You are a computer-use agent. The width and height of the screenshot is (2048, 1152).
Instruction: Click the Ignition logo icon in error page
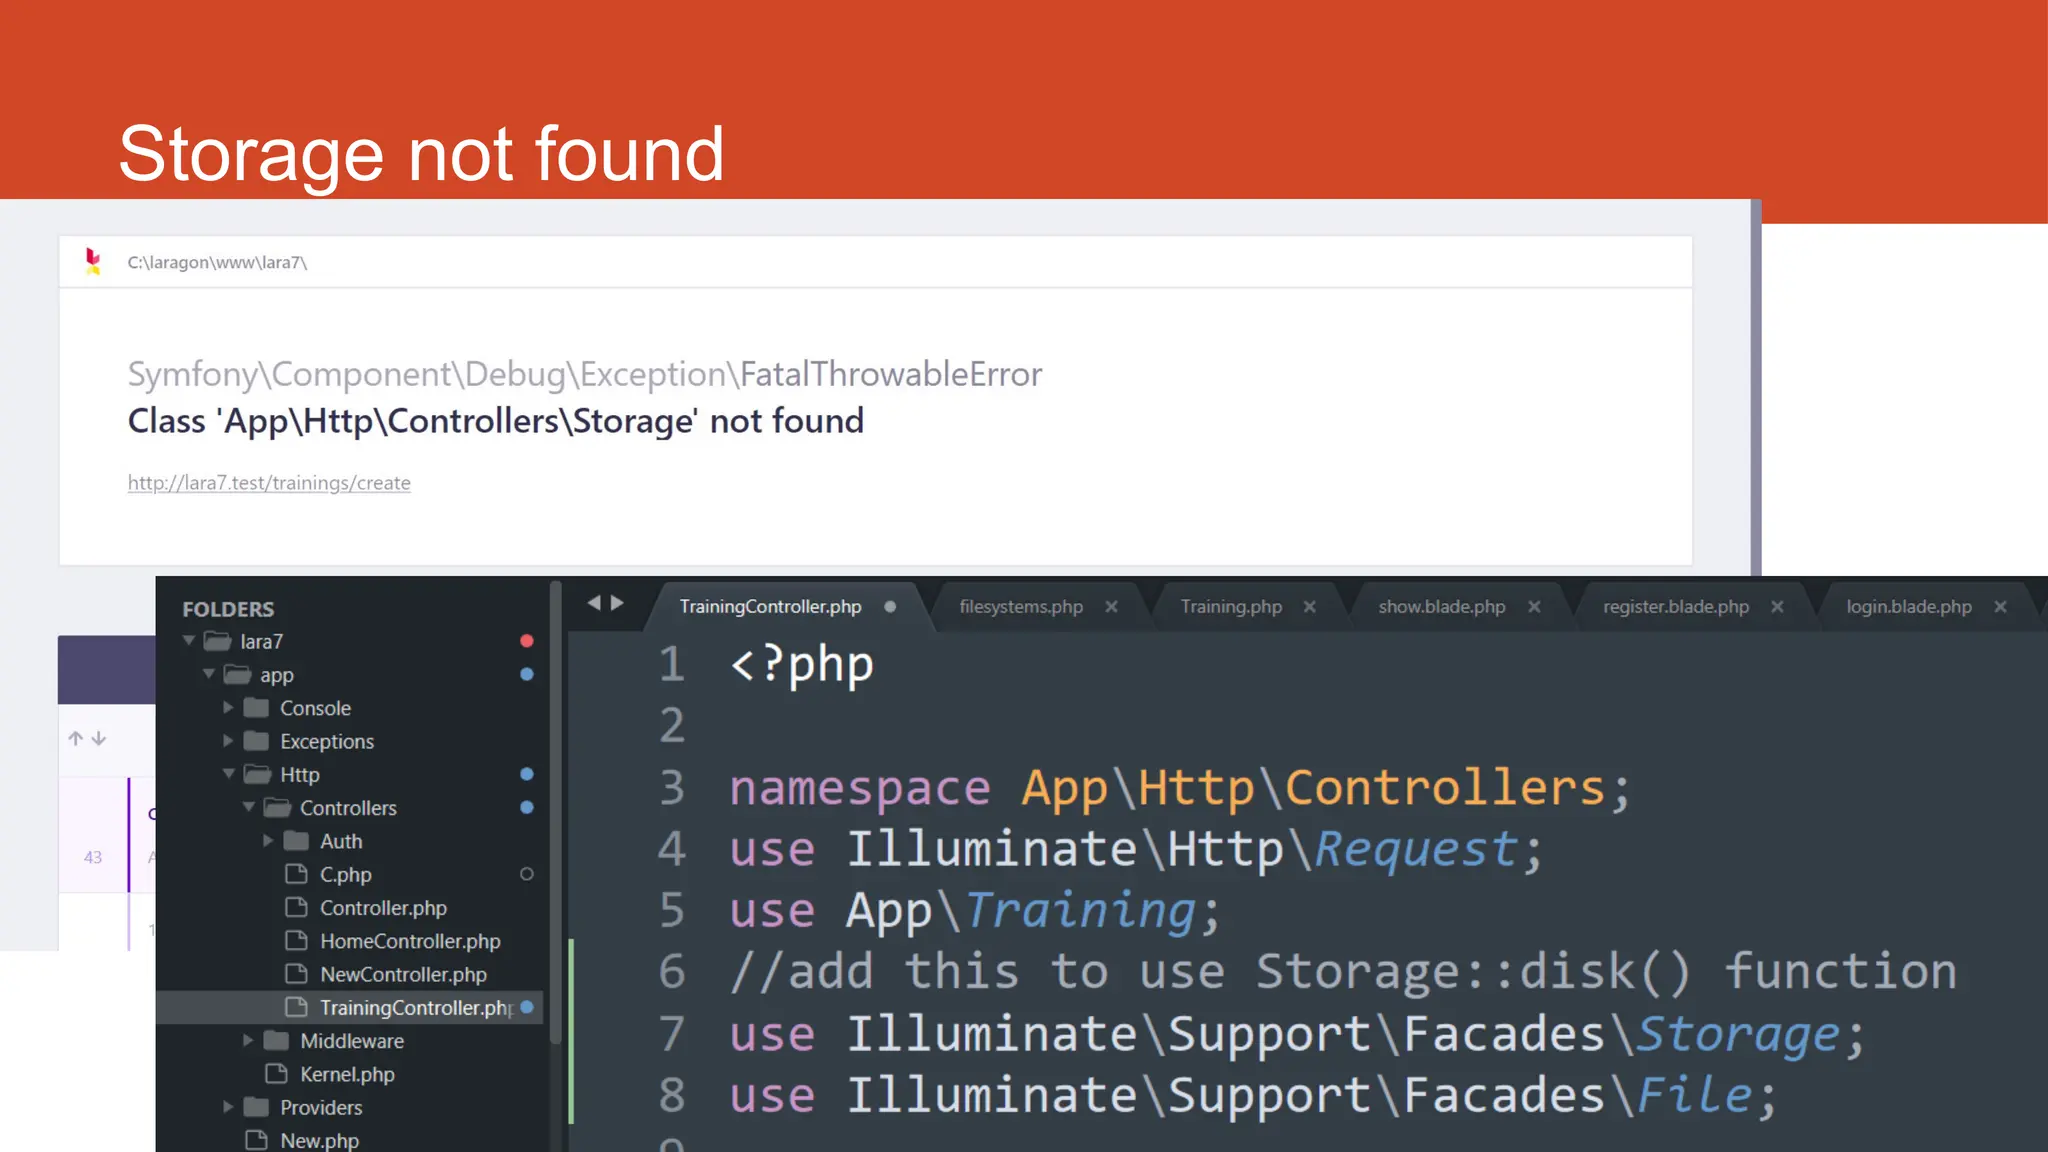pos(93,262)
